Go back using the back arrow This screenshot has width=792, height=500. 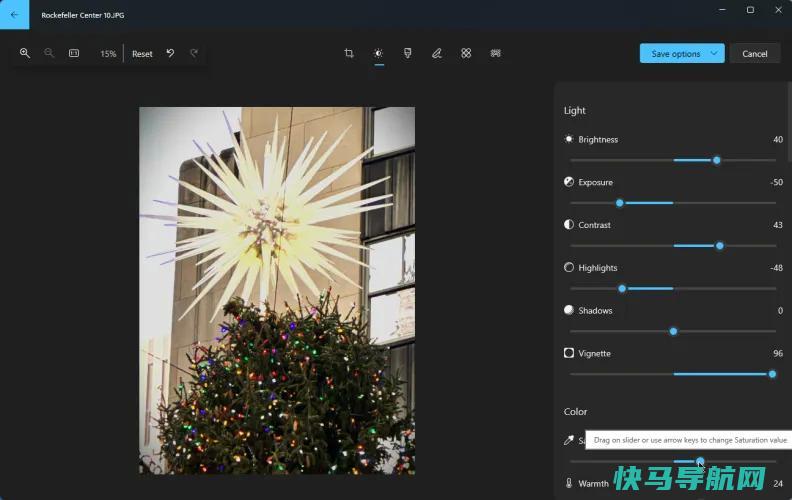(14, 15)
